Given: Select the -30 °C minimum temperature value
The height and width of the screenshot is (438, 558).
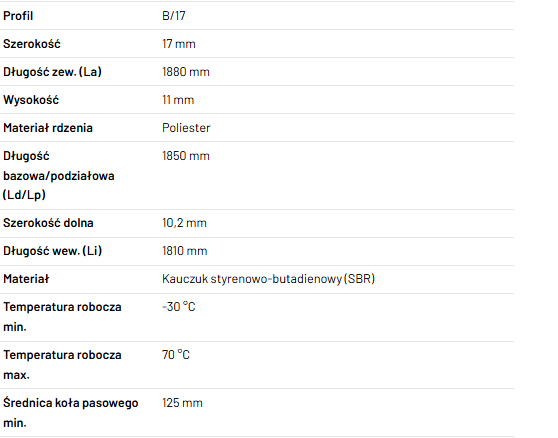Looking at the screenshot, I should [x=179, y=307].
